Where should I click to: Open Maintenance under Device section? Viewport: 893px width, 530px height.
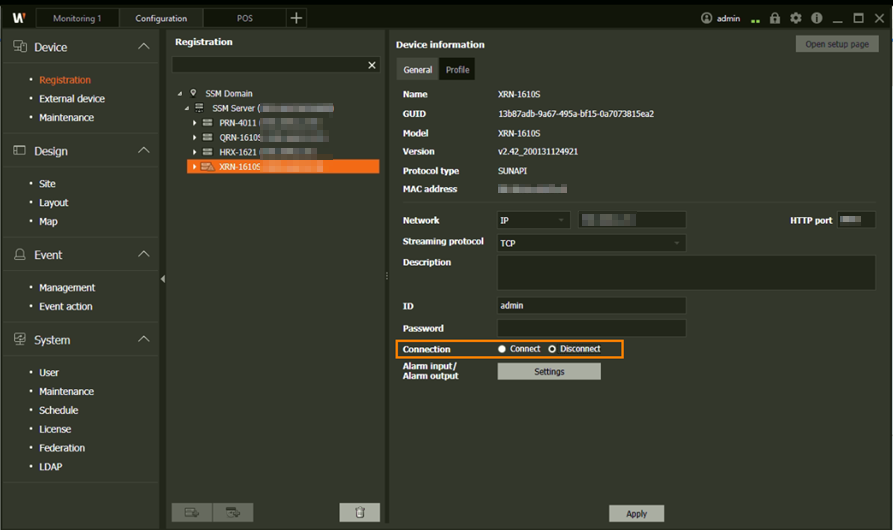point(67,117)
